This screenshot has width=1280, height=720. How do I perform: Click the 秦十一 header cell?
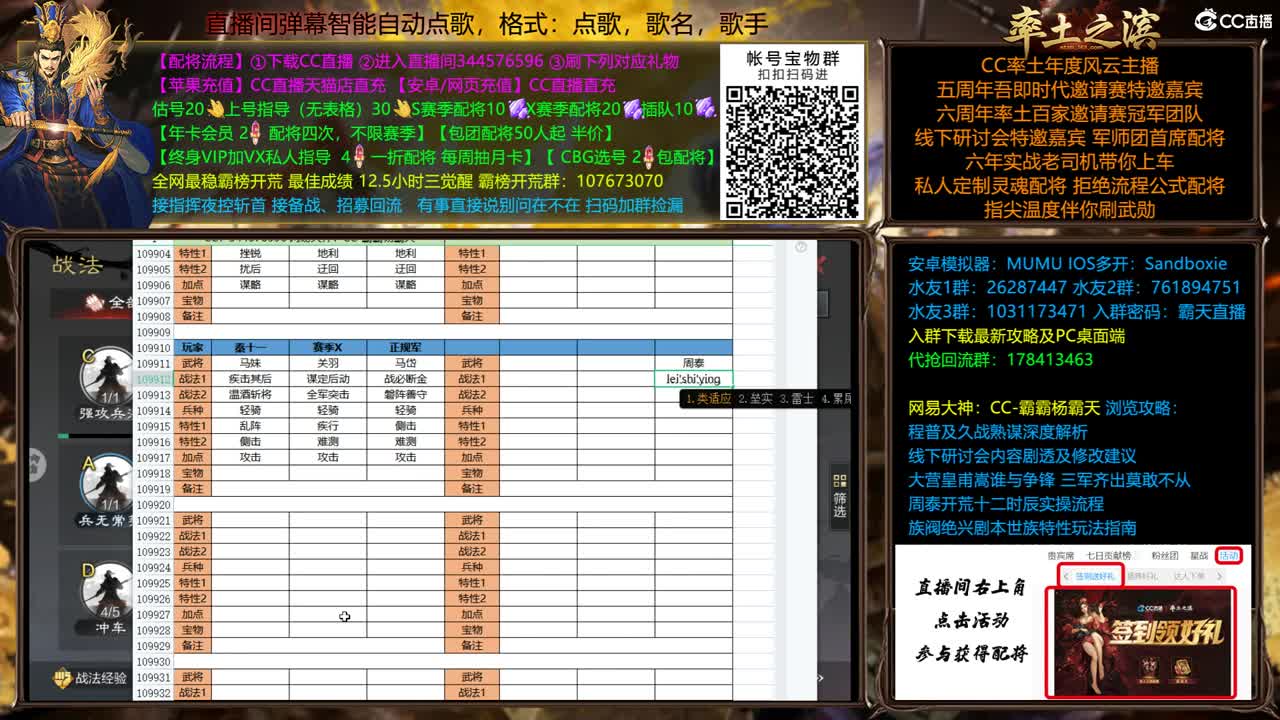pyautogui.click(x=250, y=347)
